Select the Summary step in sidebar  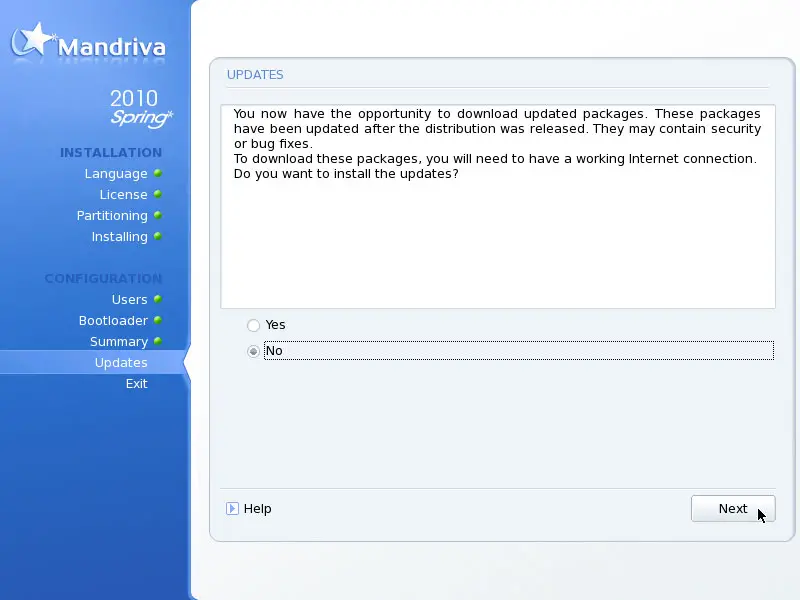(119, 342)
